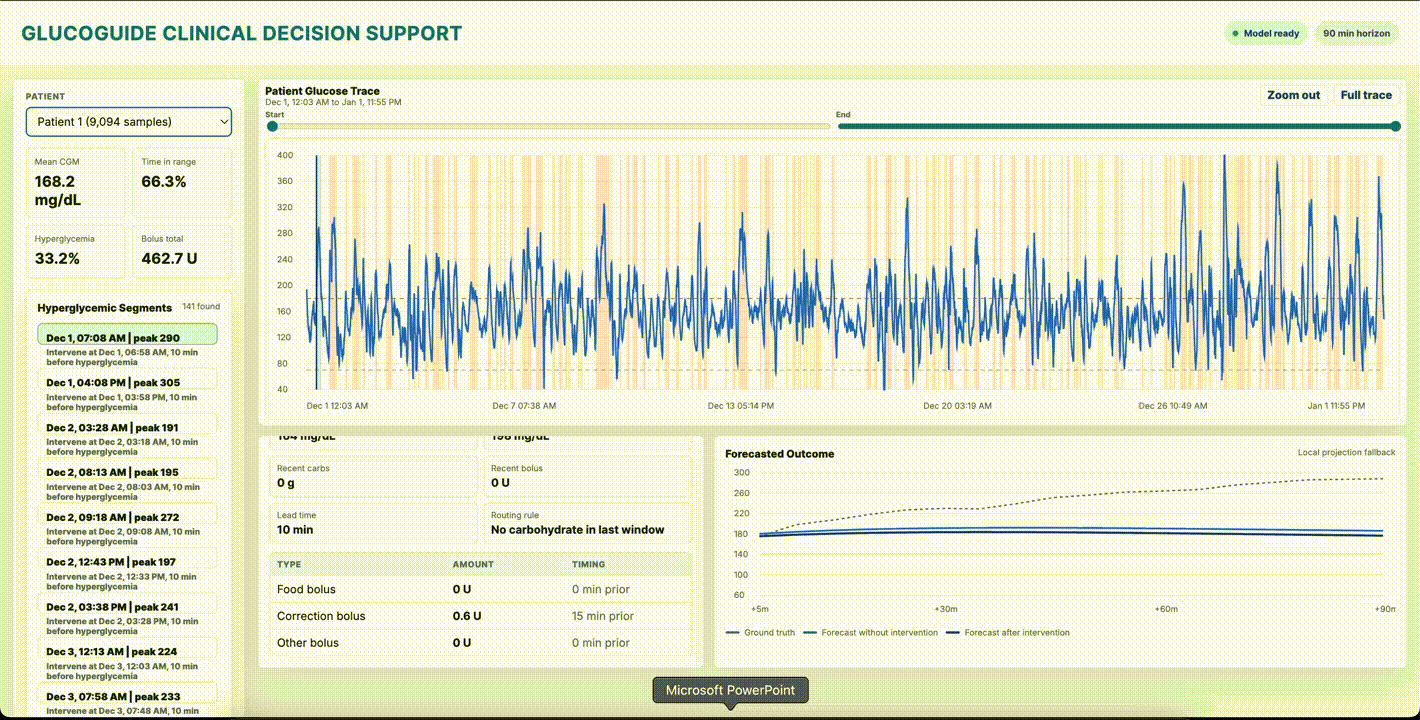The height and width of the screenshot is (720, 1420).
Task: Click the Correction bolus amount 0.6 U
Action: coord(467,616)
